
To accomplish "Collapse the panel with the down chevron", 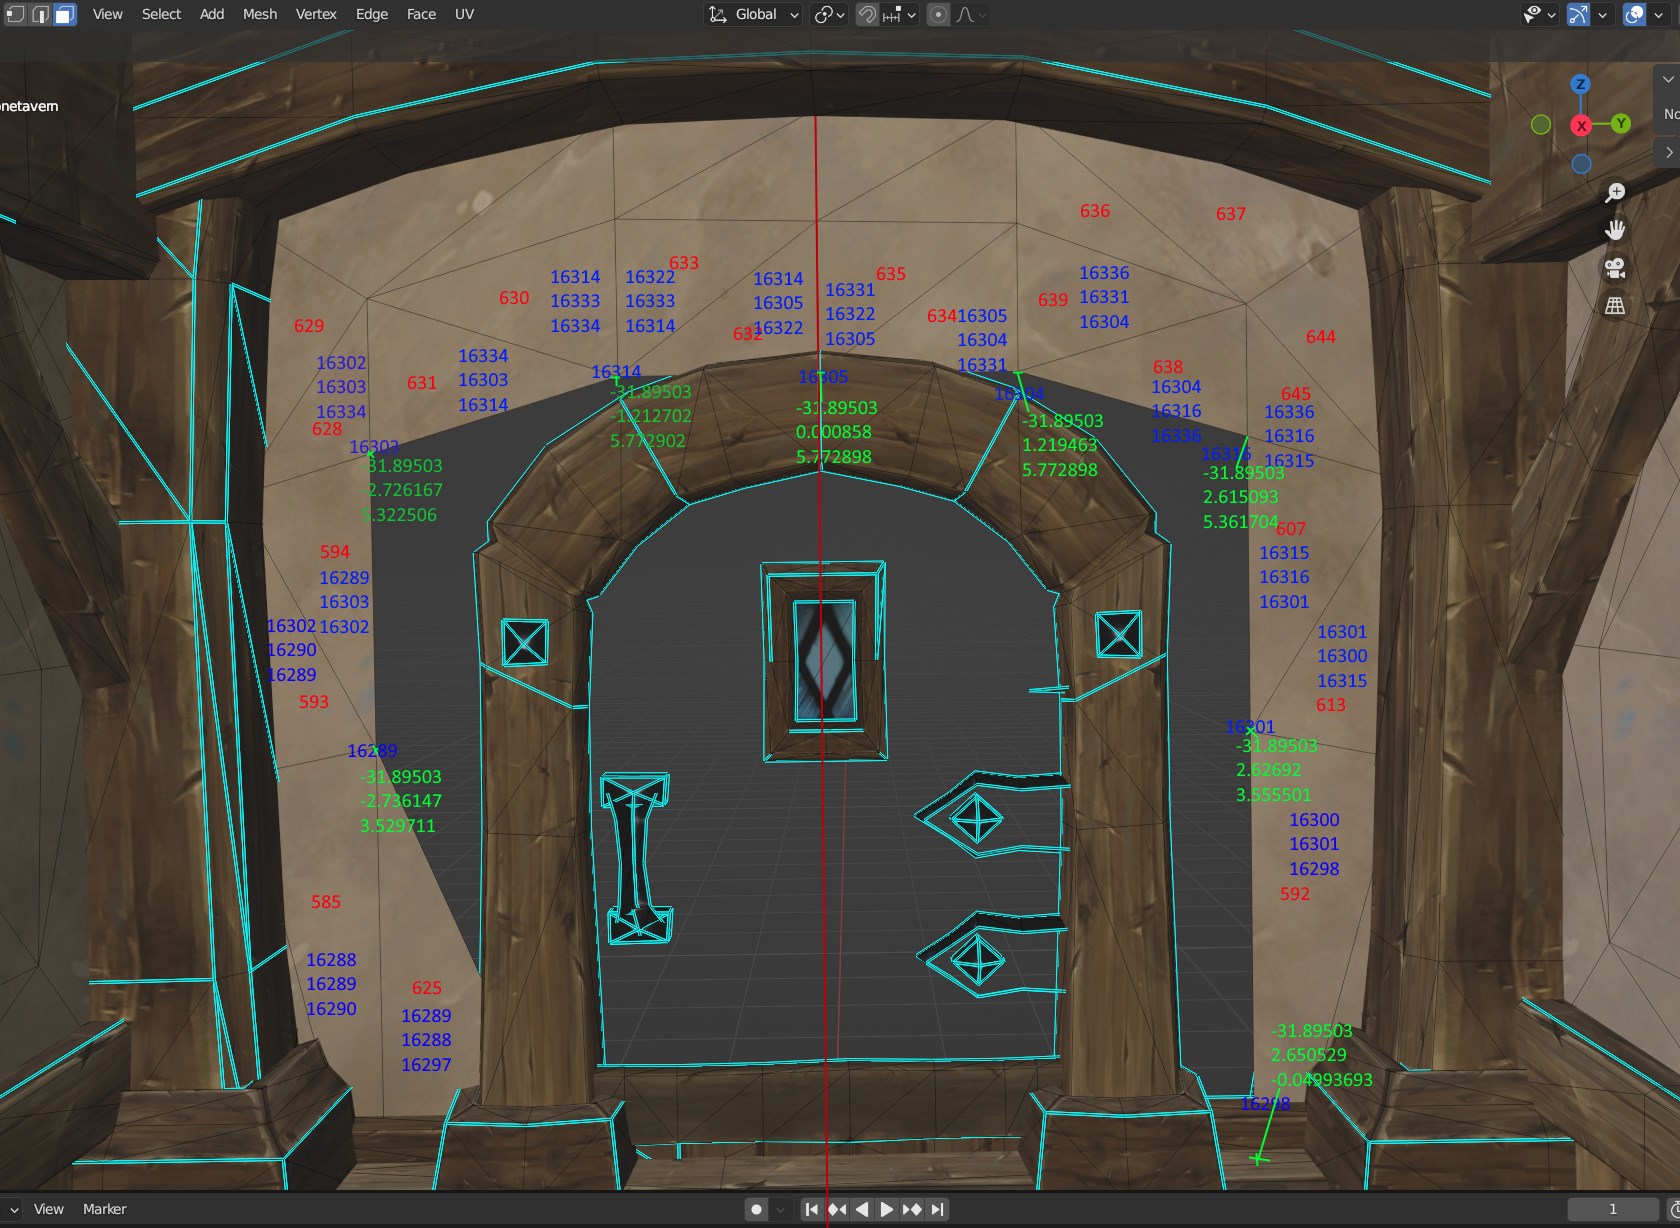I will (1667, 79).
